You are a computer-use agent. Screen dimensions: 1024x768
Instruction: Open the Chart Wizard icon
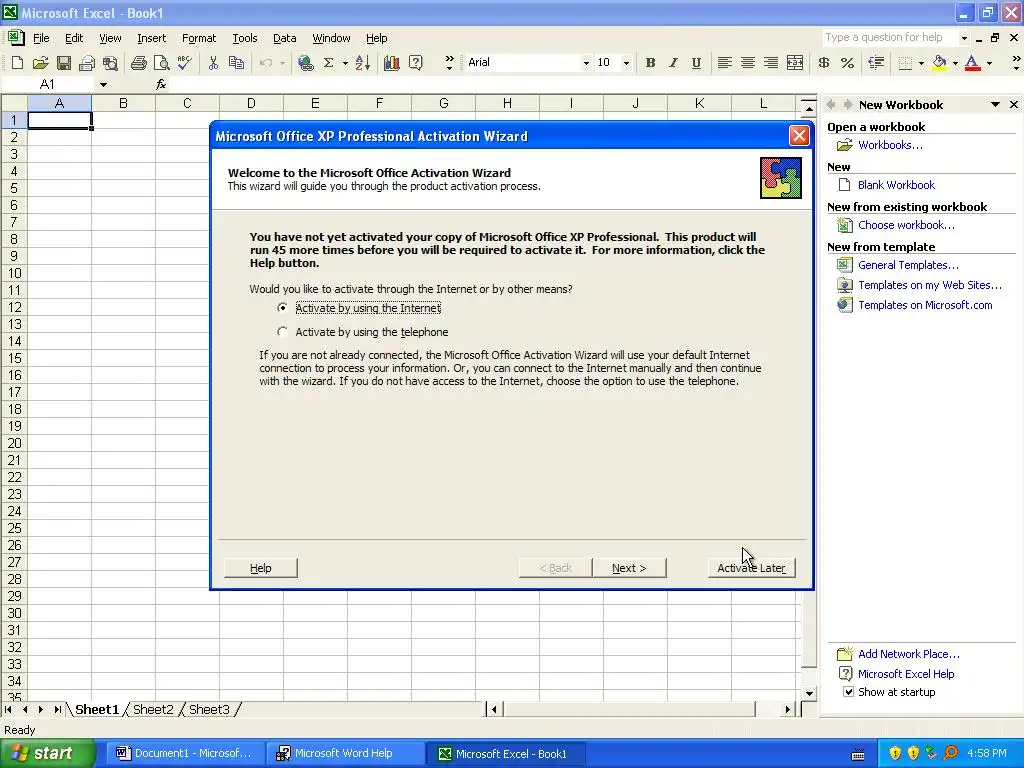[392, 63]
